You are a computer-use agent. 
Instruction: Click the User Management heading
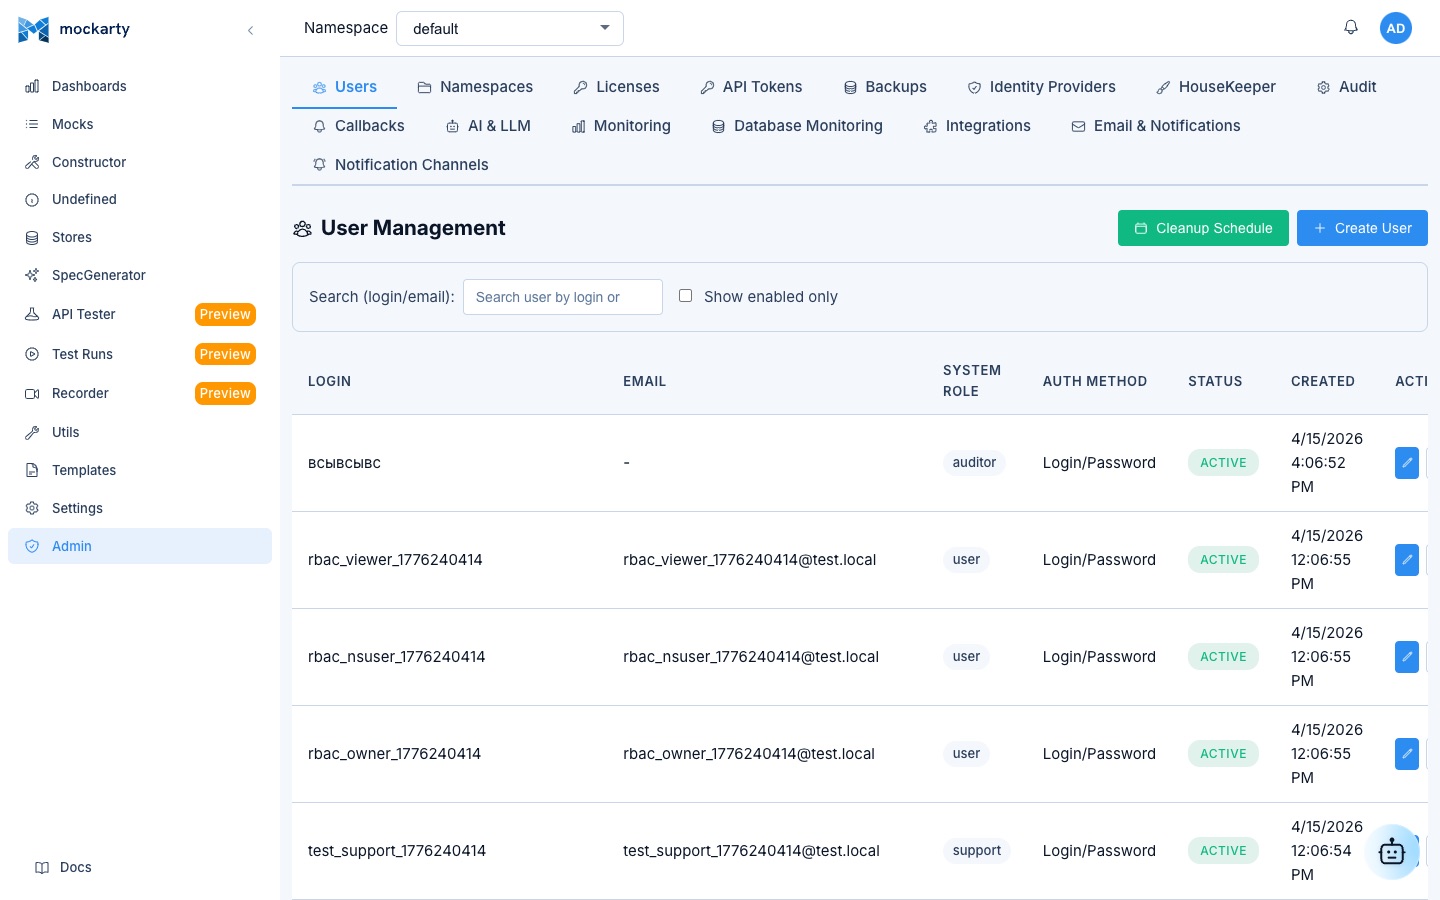pos(413,228)
